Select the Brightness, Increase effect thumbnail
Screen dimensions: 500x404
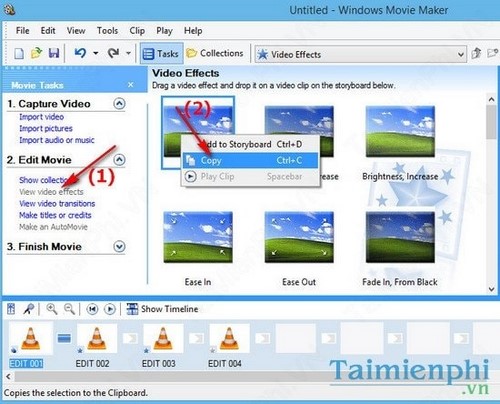pos(400,131)
